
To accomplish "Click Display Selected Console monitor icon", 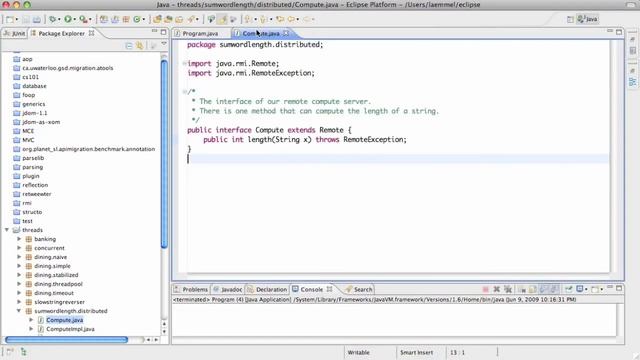I will tap(580, 289).
